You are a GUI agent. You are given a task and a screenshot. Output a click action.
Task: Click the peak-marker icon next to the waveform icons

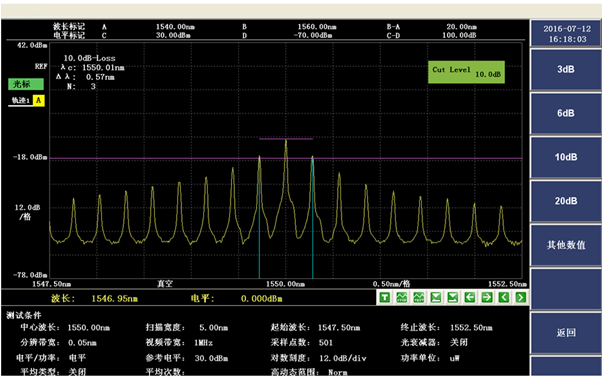[435, 297]
